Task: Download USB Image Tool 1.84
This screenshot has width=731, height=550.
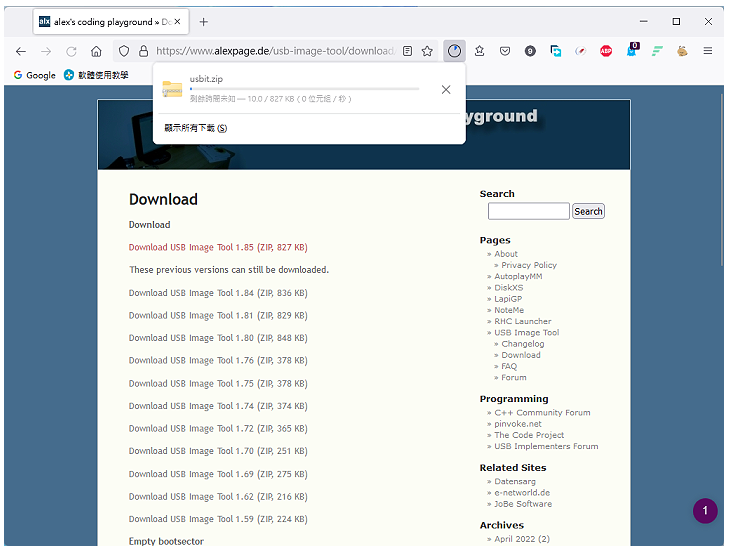Action: coord(218,293)
